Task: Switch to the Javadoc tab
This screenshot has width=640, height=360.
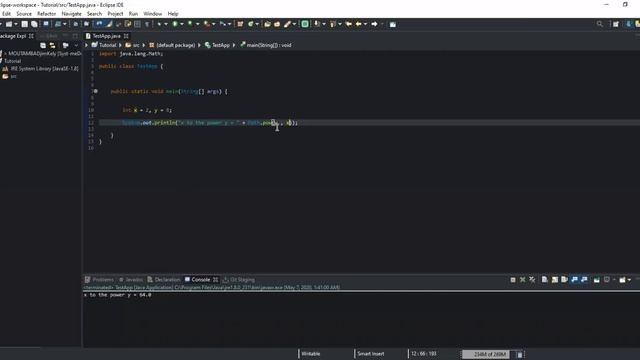Action: click(x=131, y=280)
